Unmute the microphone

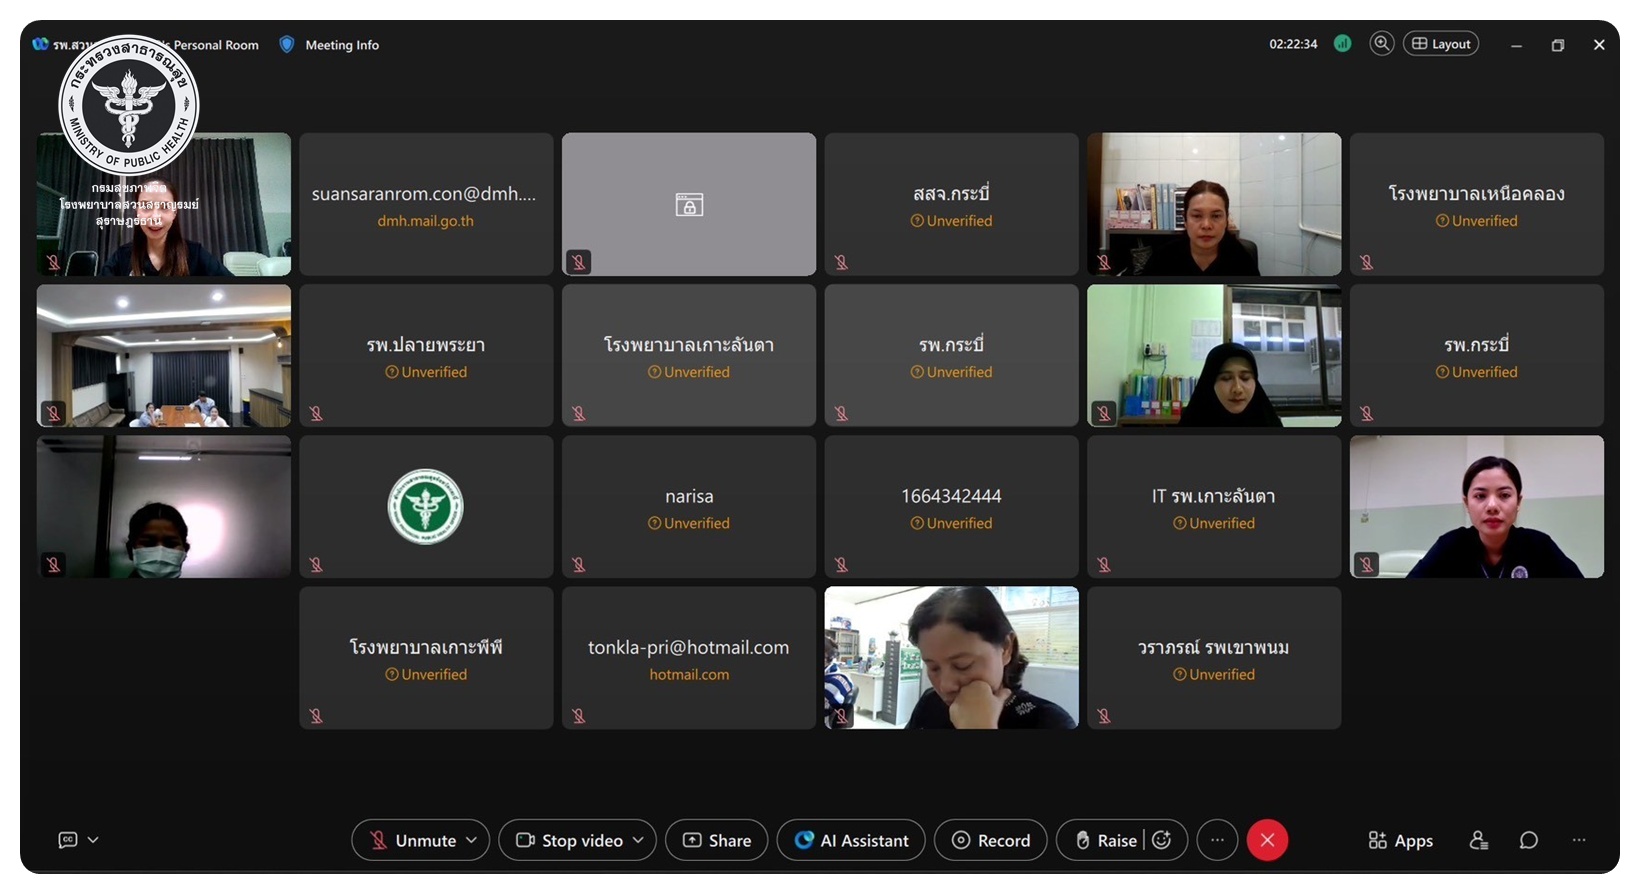pyautogui.click(x=412, y=840)
